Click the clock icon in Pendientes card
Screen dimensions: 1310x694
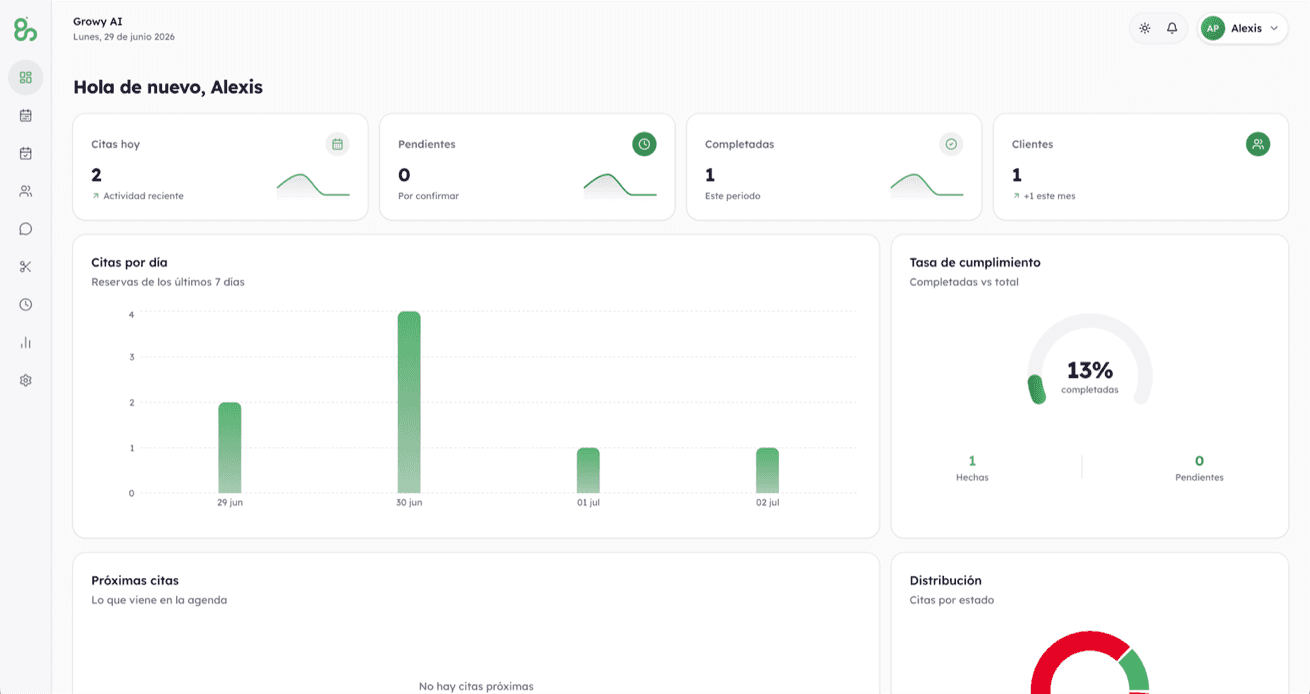[644, 144]
